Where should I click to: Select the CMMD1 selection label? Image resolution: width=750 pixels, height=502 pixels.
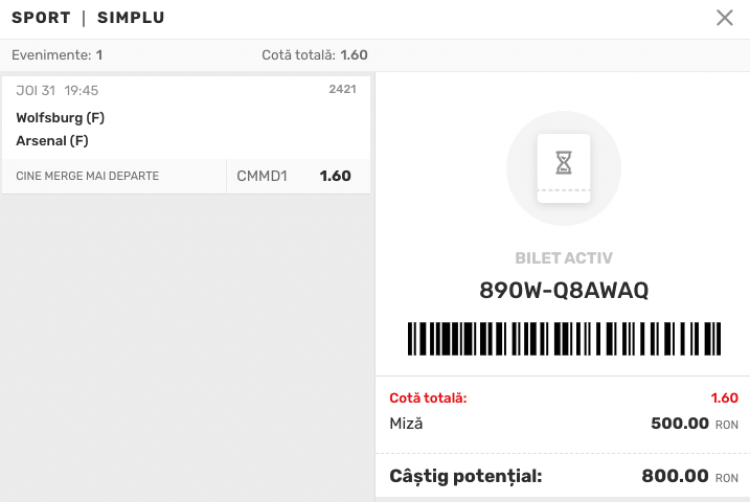pos(262,176)
